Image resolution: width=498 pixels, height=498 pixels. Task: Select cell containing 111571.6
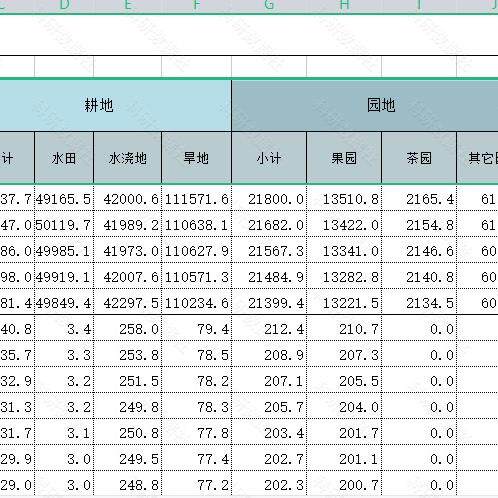[196, 198]
